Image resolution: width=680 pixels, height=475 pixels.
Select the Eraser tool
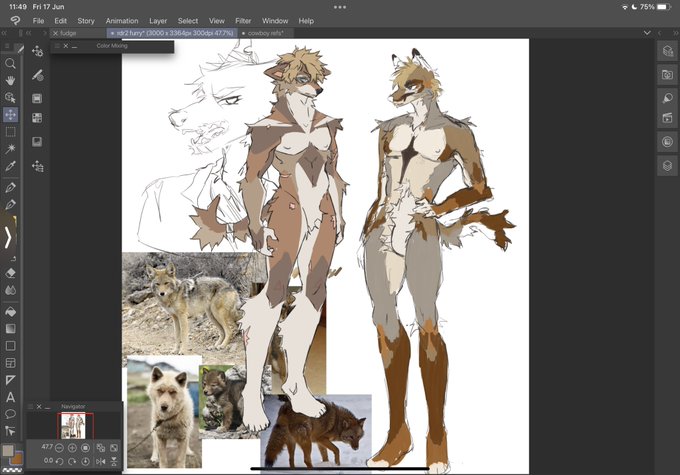[10, 273]
